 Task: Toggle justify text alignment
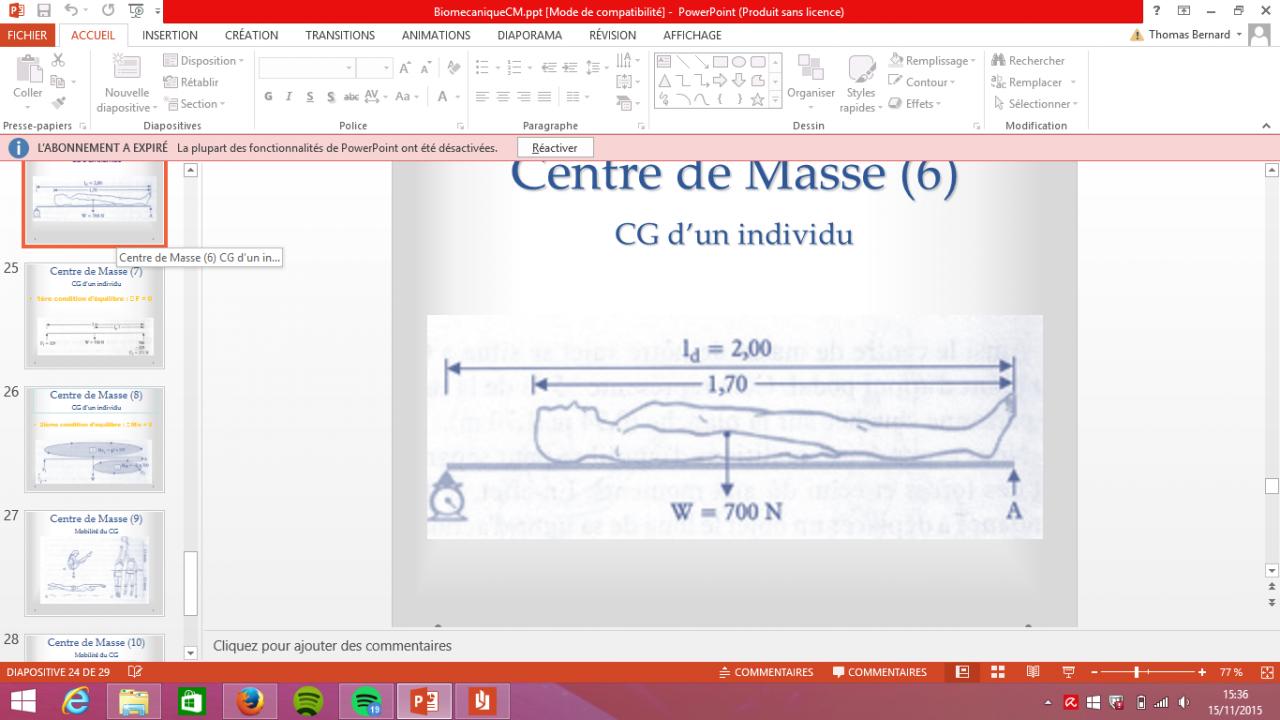[x=545, y=97]
